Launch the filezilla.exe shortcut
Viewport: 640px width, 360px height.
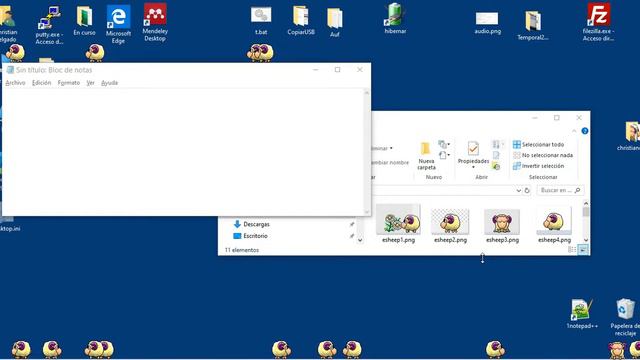pyautogui.click(x=598, y=22)
